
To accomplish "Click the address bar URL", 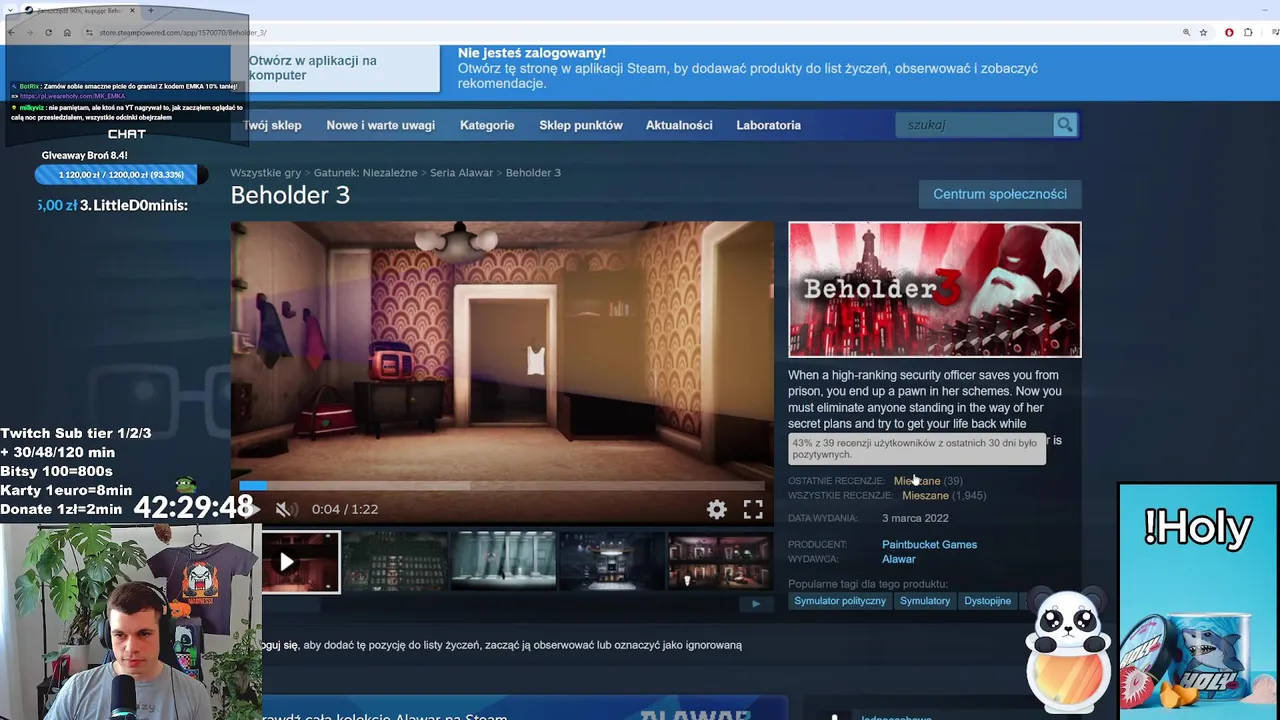I will coord(181,32).
